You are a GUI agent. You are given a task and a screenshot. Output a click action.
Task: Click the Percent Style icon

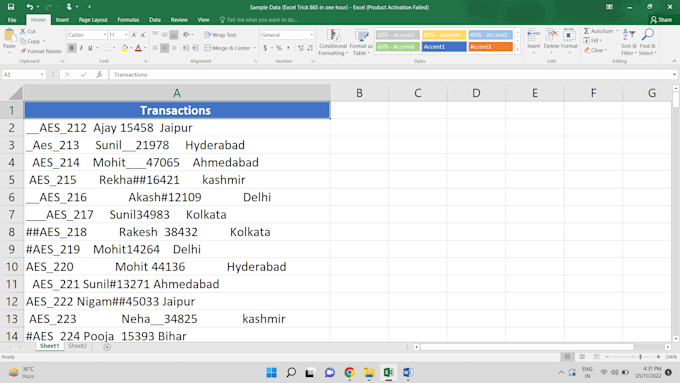pos(279,48)
